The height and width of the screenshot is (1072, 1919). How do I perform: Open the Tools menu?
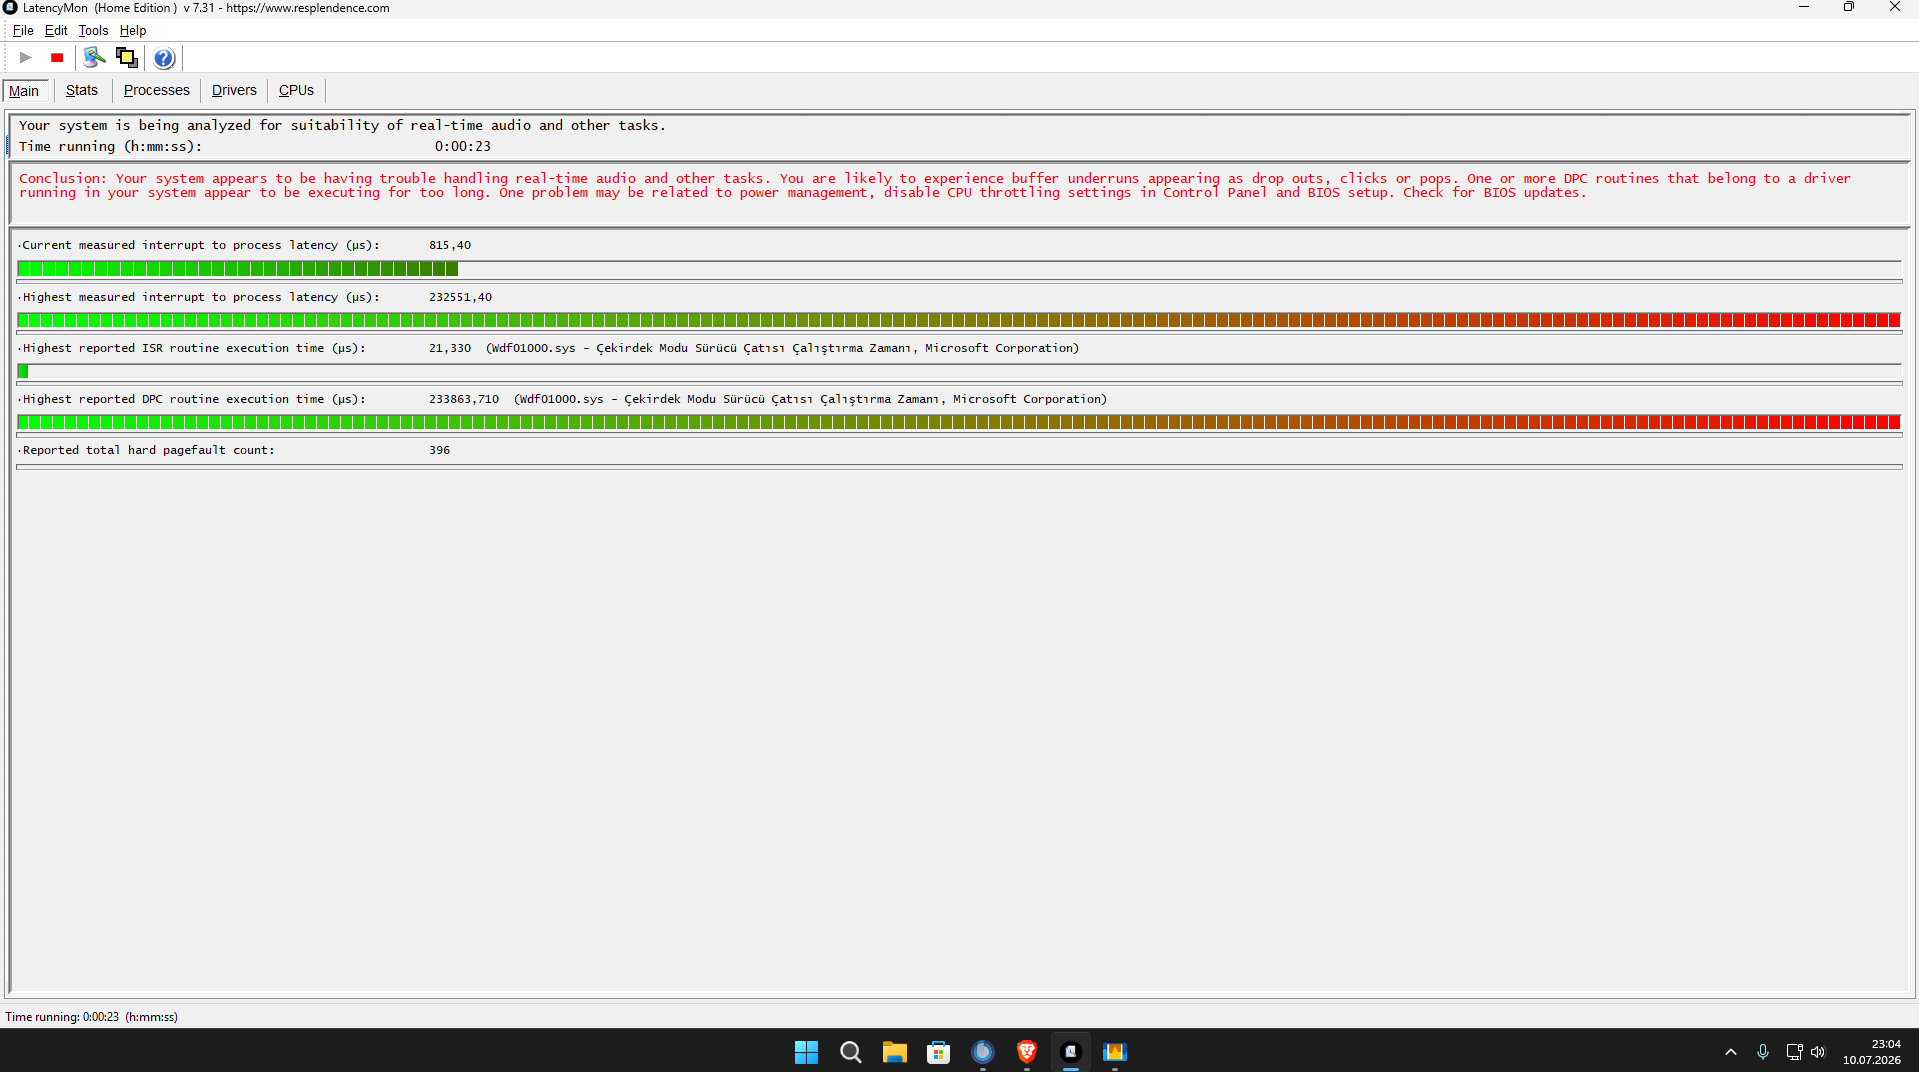coord(93,31)
